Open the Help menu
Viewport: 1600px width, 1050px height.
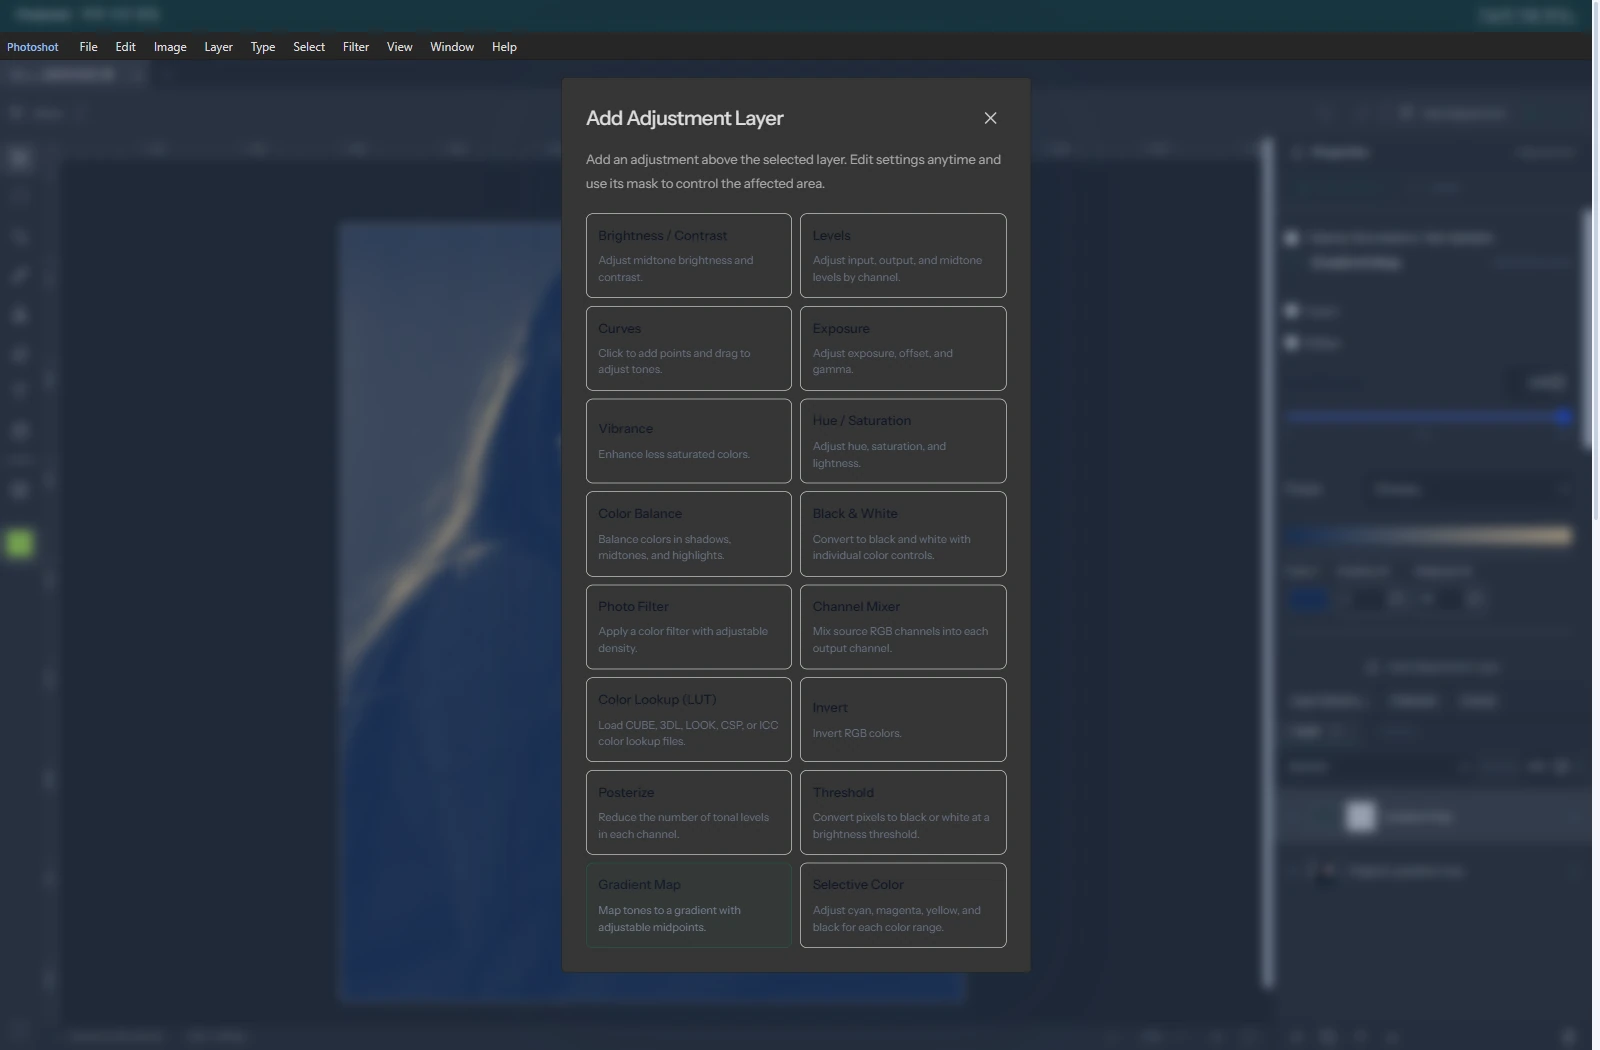click(x=504, y=47)
